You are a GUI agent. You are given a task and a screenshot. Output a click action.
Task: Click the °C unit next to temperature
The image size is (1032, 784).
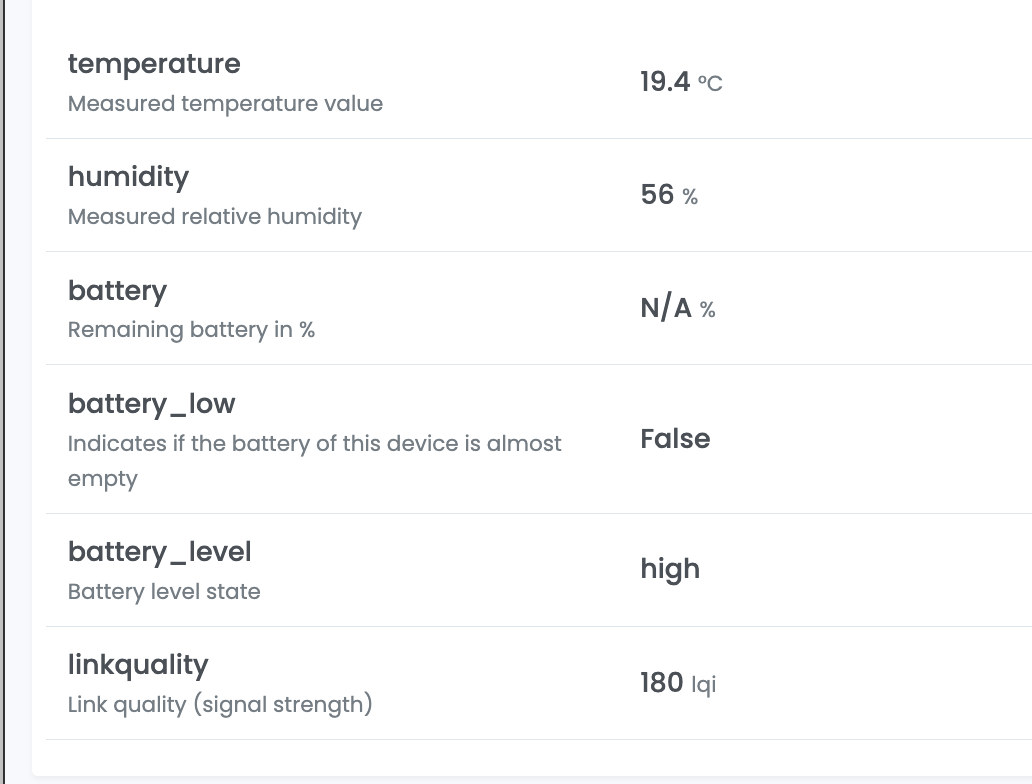click(710, 84)
